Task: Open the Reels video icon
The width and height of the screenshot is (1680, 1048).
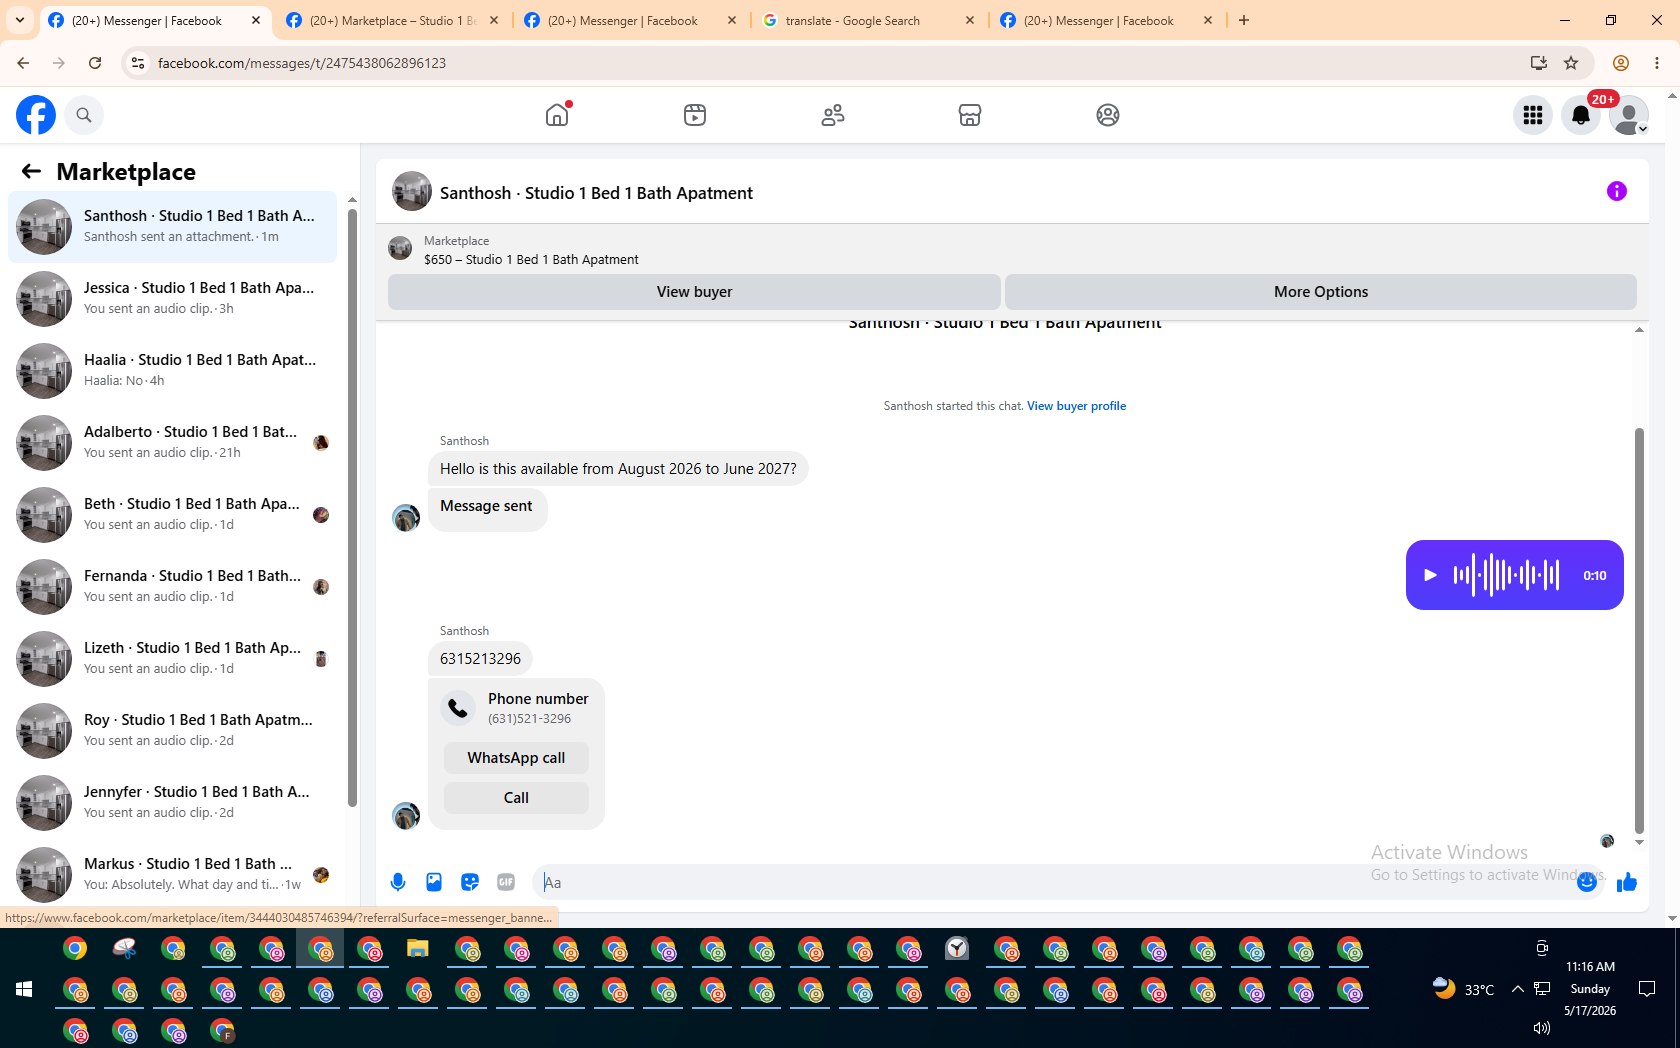Action: [x=695, y=115]
